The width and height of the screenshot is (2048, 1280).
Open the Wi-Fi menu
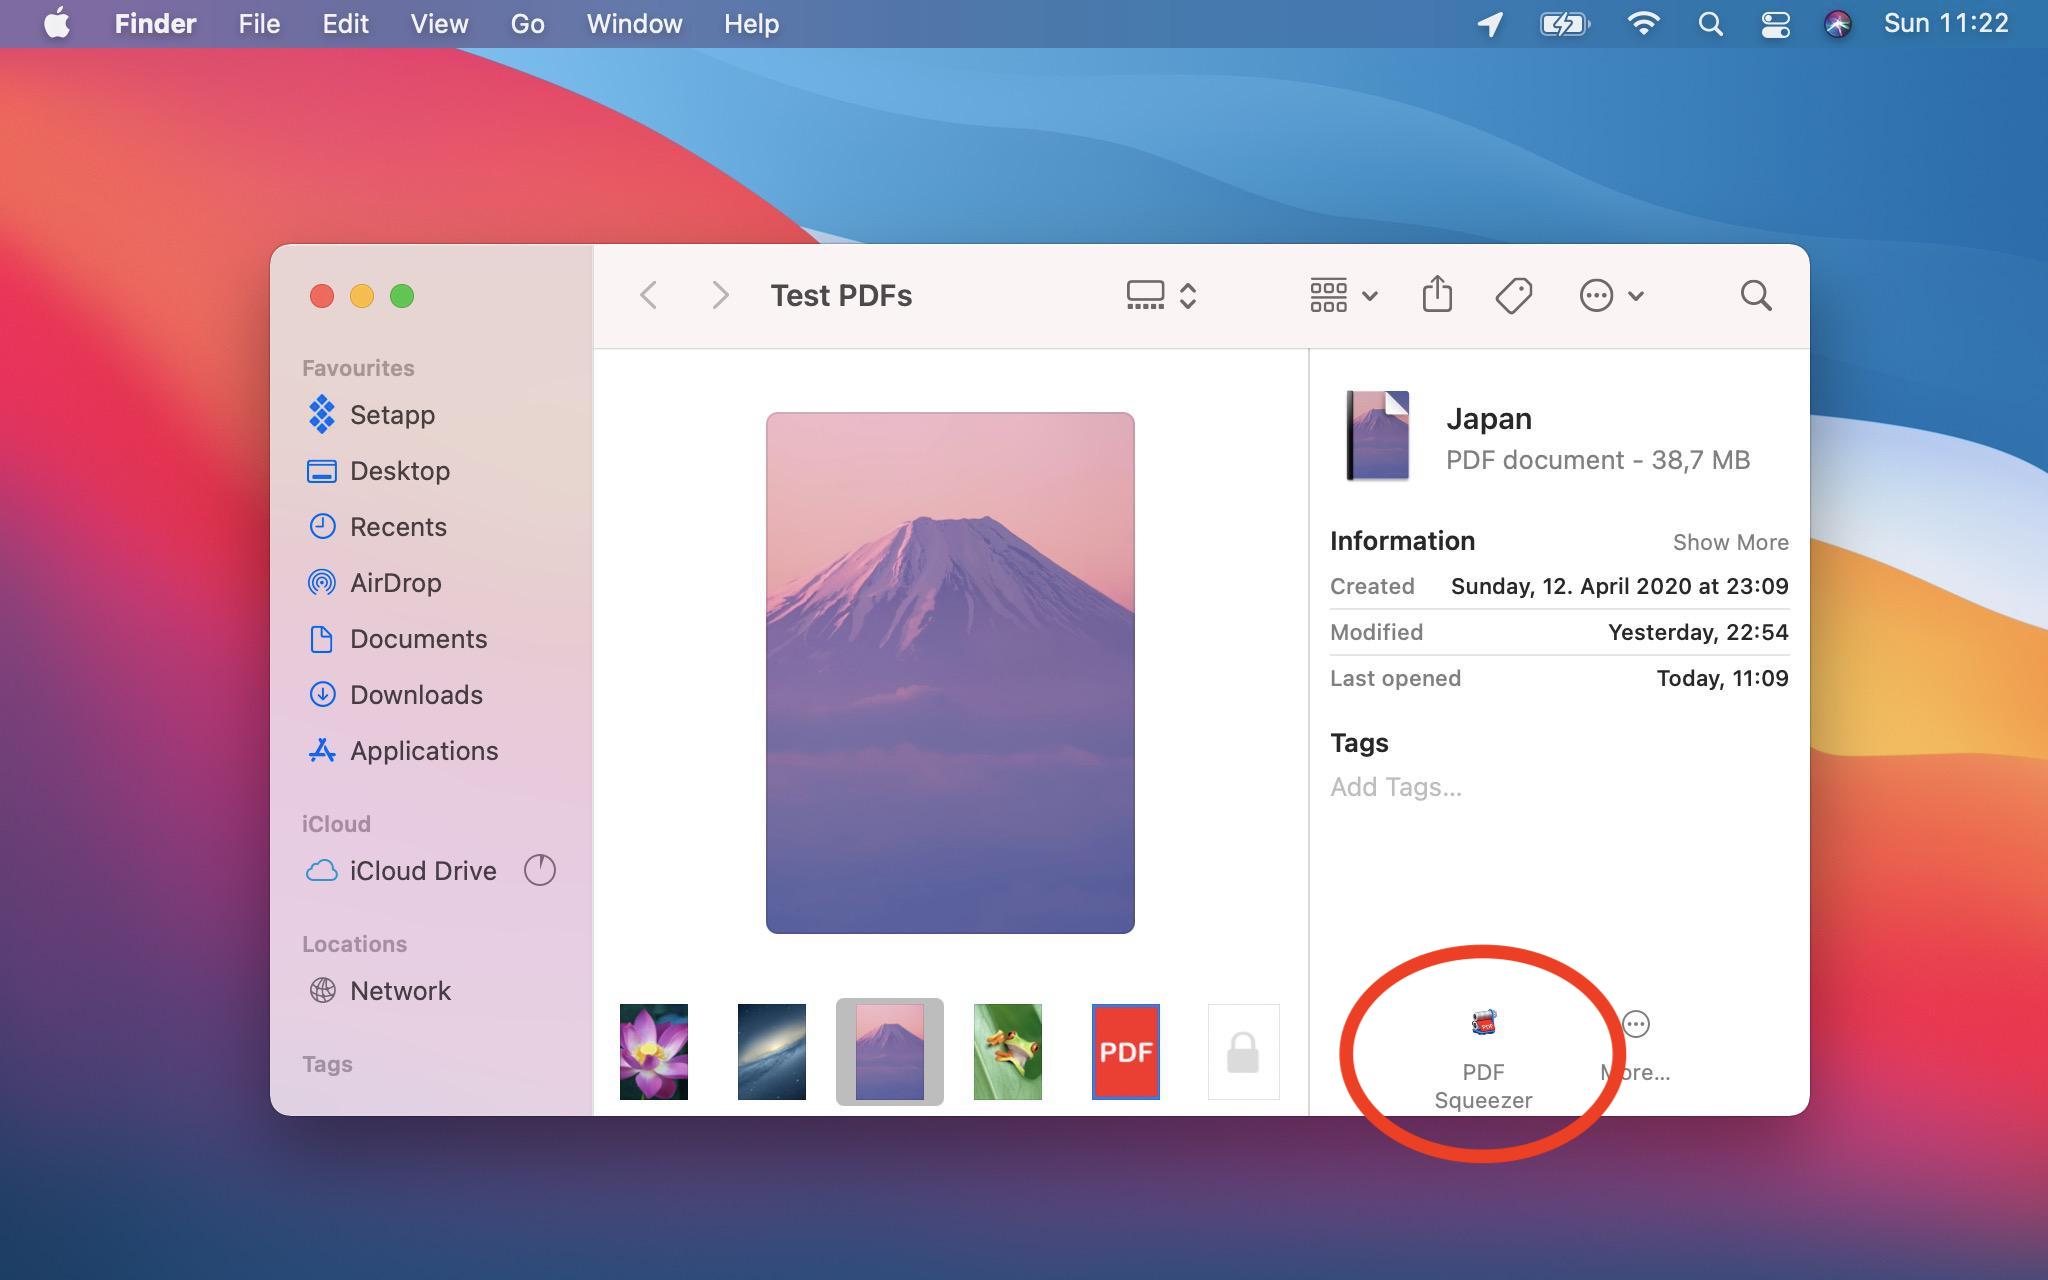[x=1643, y=23]
